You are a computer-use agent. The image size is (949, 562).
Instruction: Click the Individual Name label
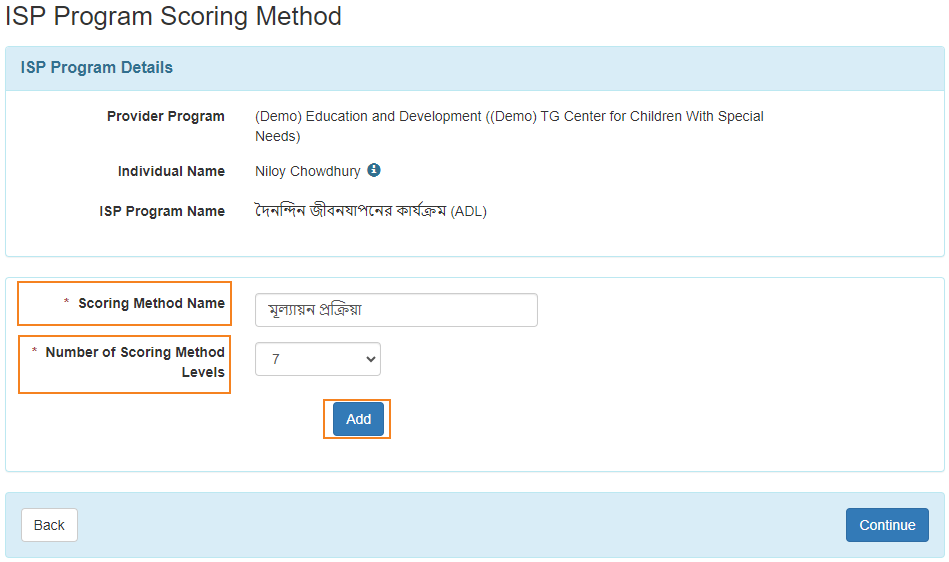pyautogui.click(x=171, y=171)
